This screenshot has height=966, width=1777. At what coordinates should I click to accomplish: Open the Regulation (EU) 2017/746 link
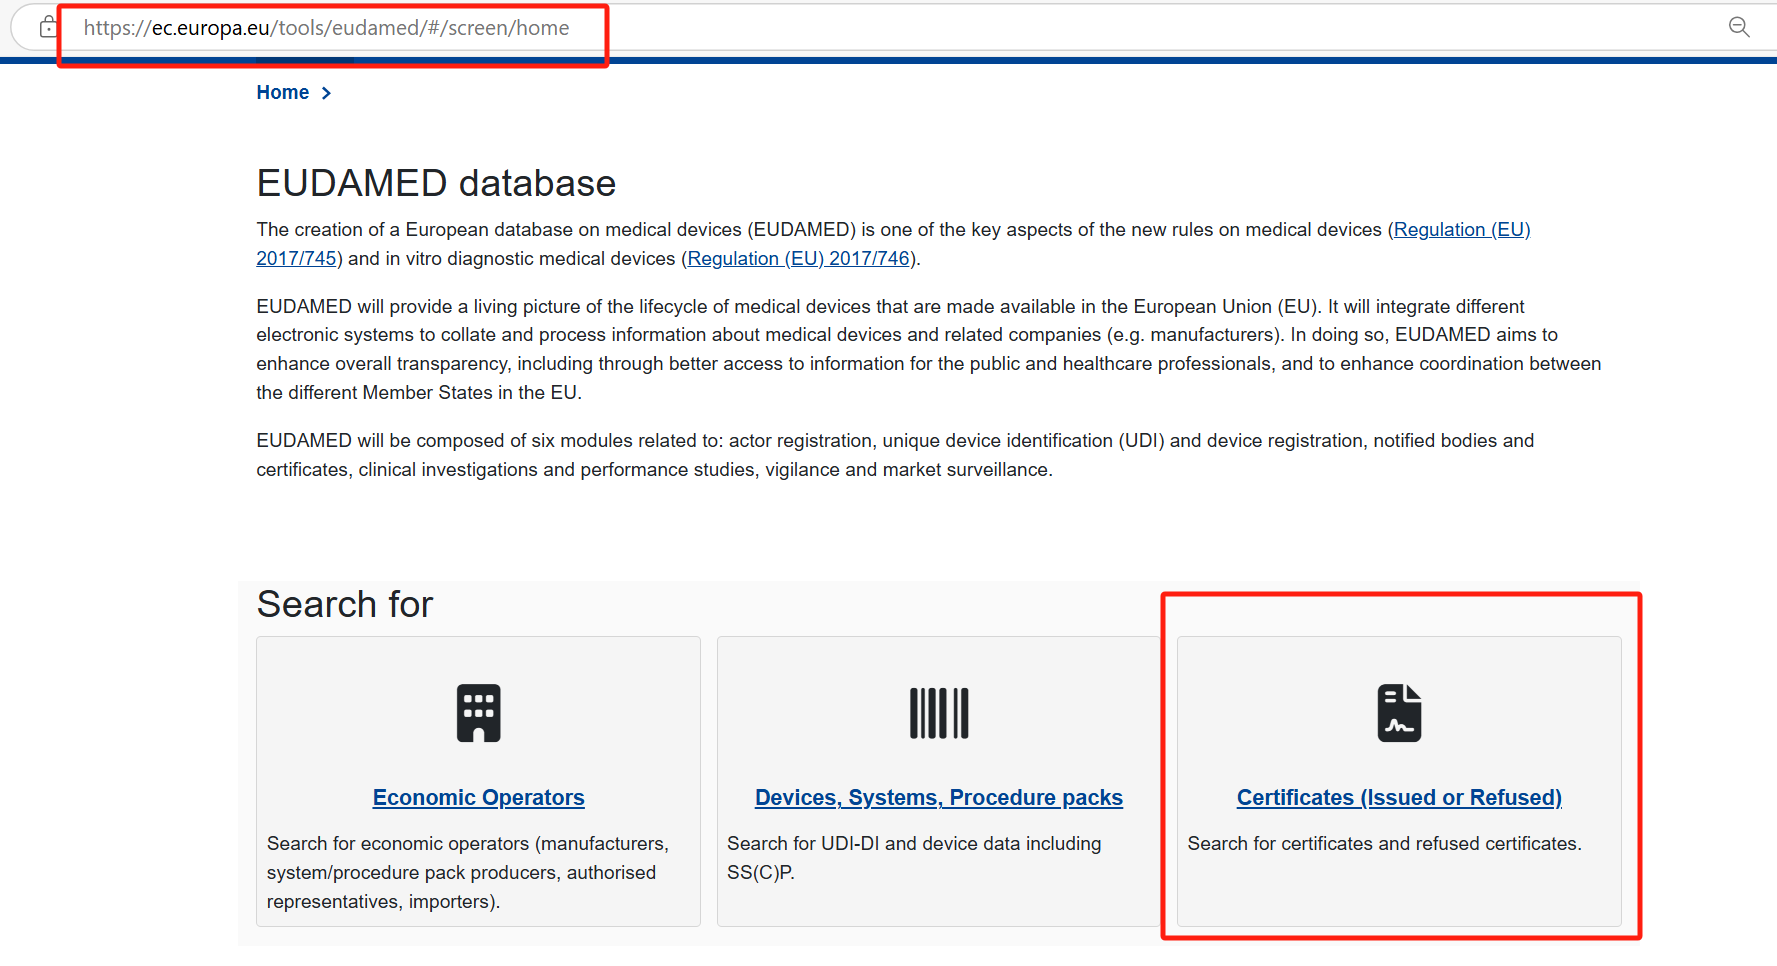point(800,259)
